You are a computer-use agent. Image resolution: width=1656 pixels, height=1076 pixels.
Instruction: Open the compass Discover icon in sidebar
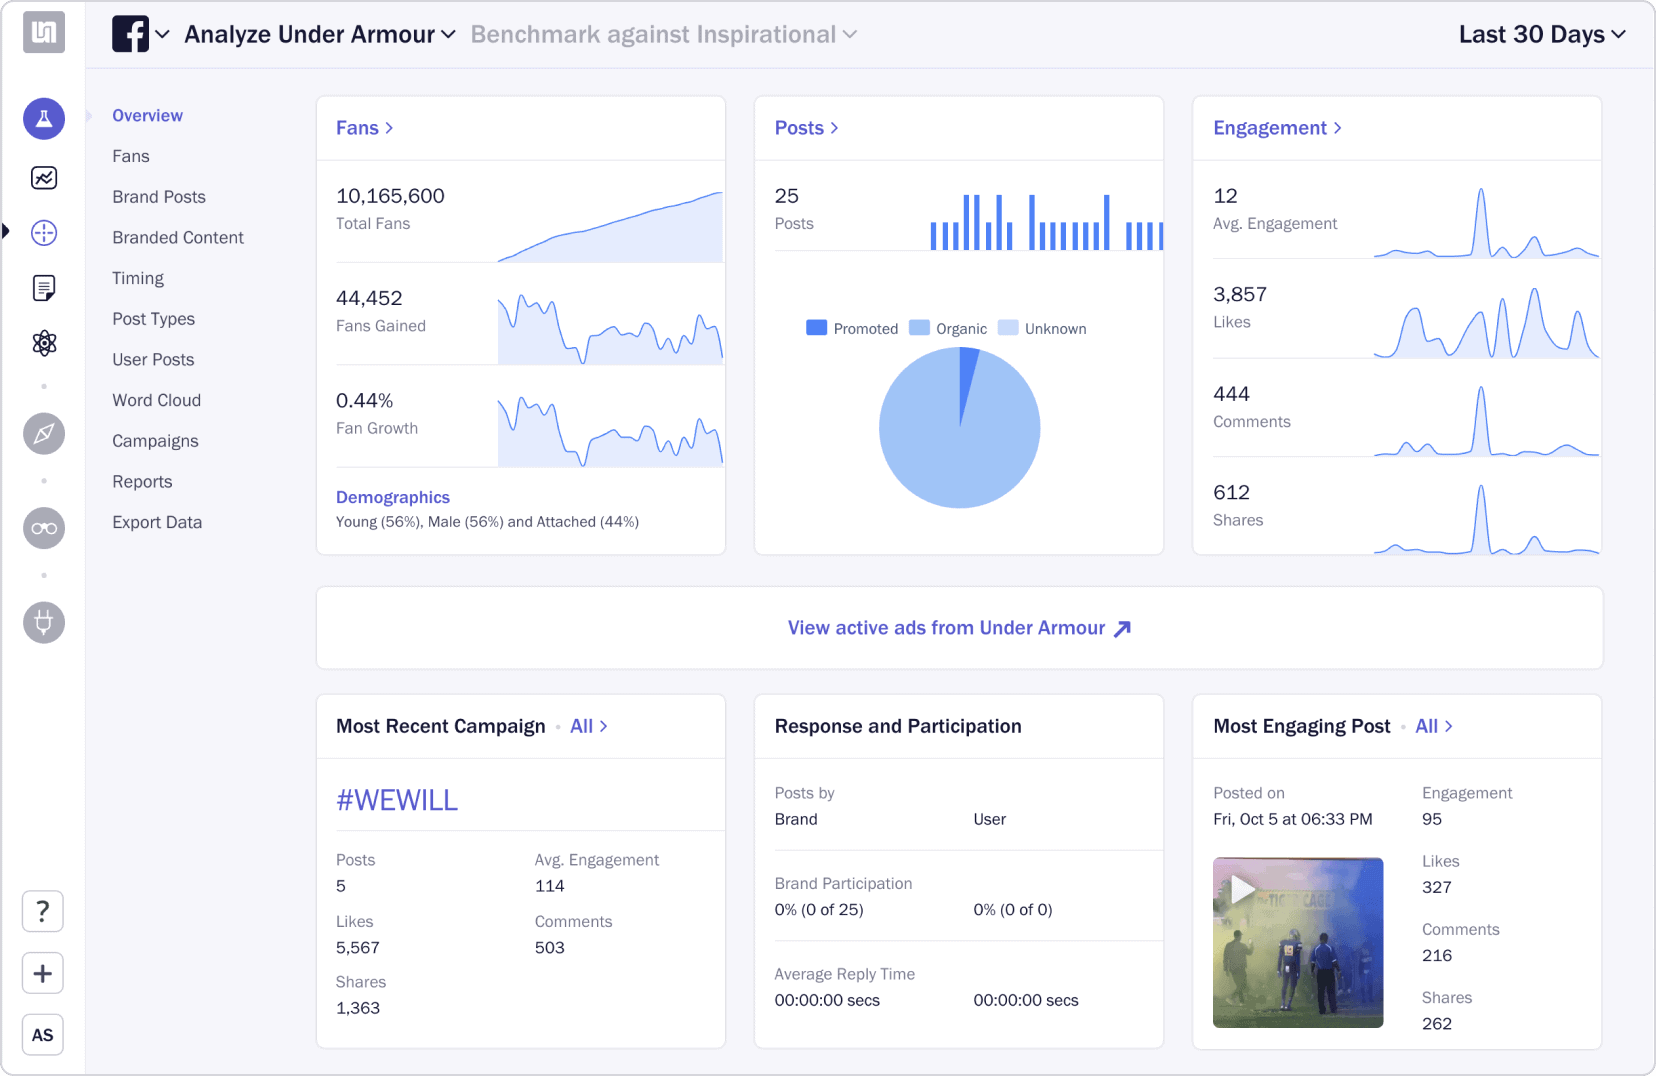pos(44,434)
